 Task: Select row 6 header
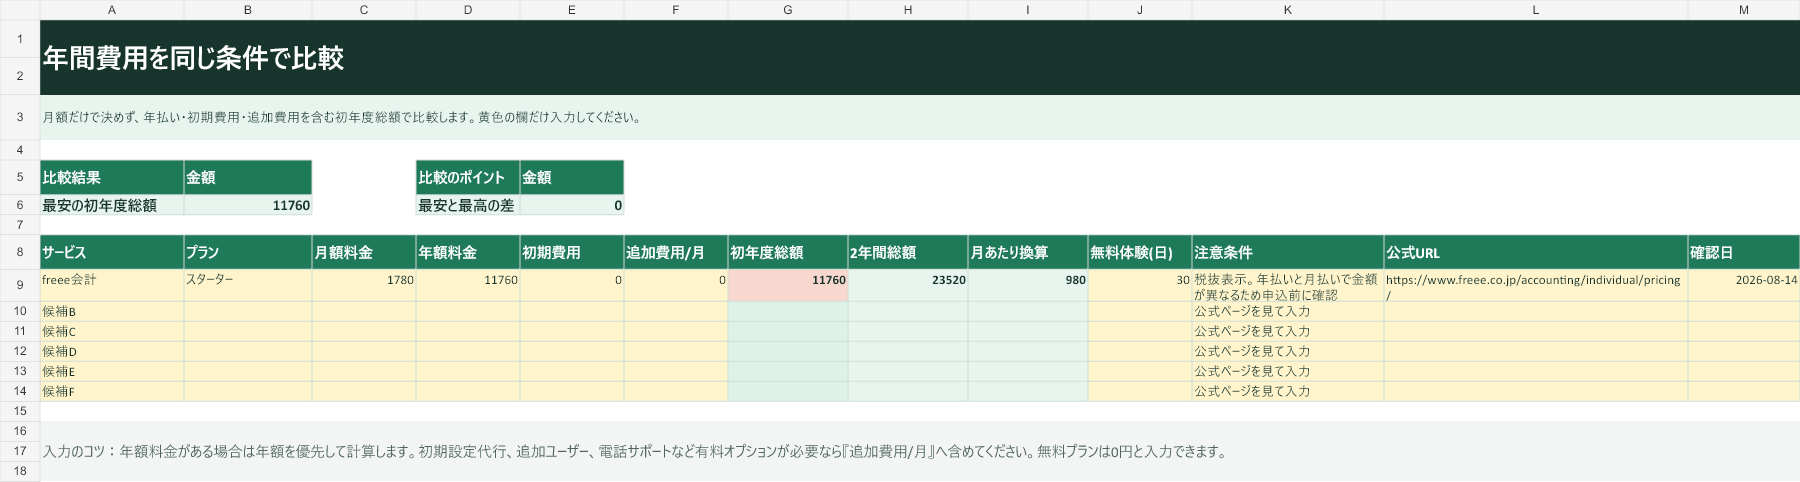pyautogui.click(x=20, y=205)
